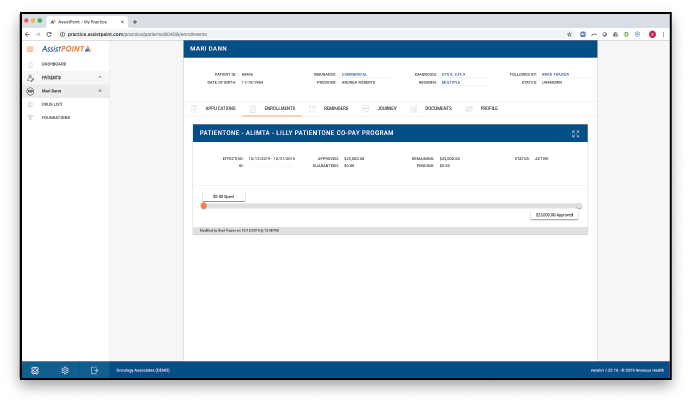The height and width of the screenshot is (406, 692).
Task: Collapse the Patients section chevron
Action: (99, 77)
